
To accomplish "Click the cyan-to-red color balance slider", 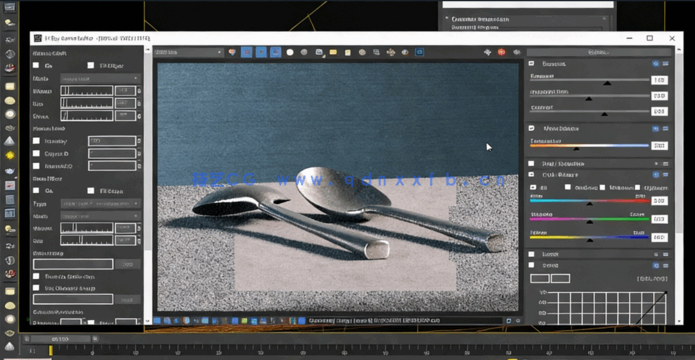I will point(590,201).
